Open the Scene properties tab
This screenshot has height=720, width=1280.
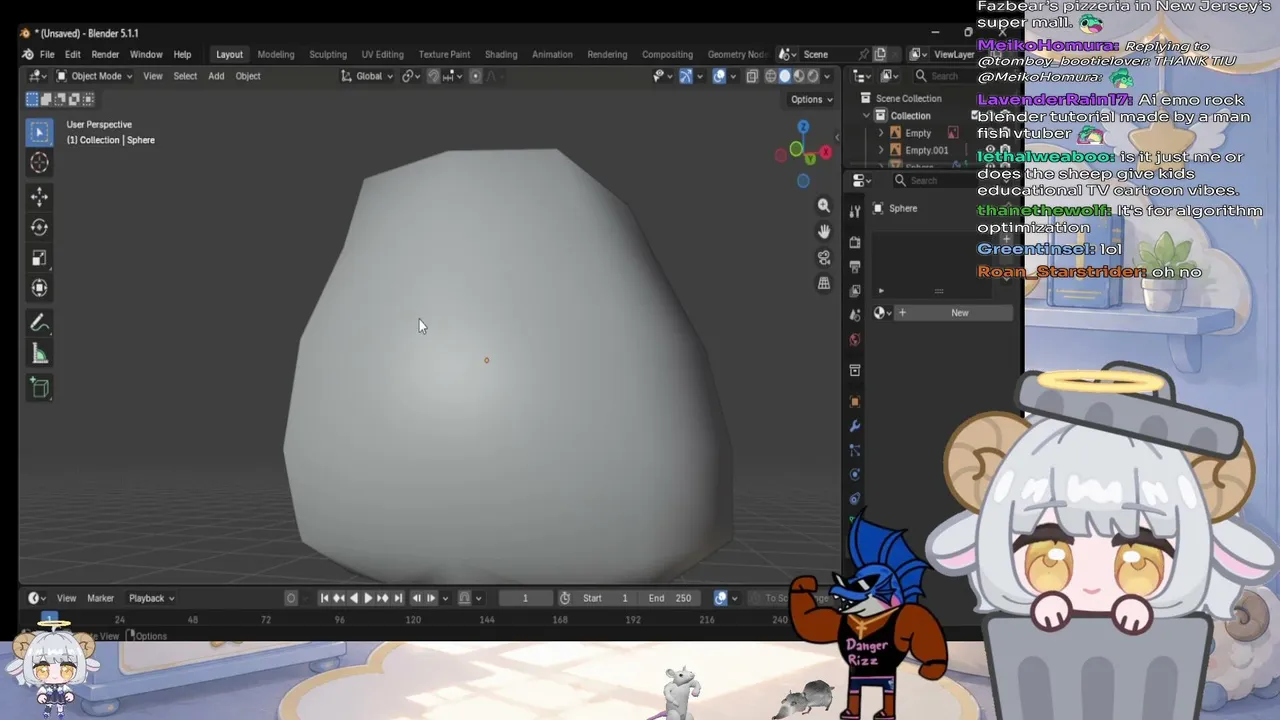click(855, 315)
